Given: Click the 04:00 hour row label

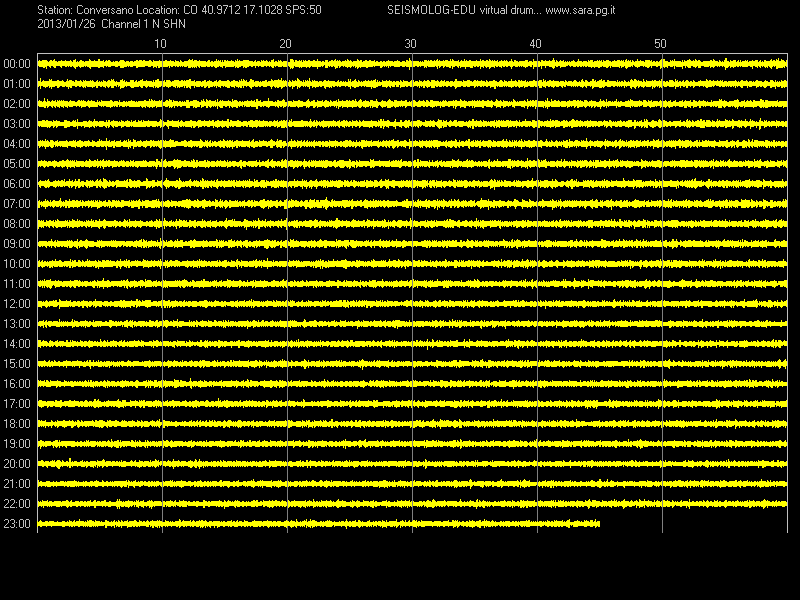Looking at the screenshot, I should [x=17, y=144].
